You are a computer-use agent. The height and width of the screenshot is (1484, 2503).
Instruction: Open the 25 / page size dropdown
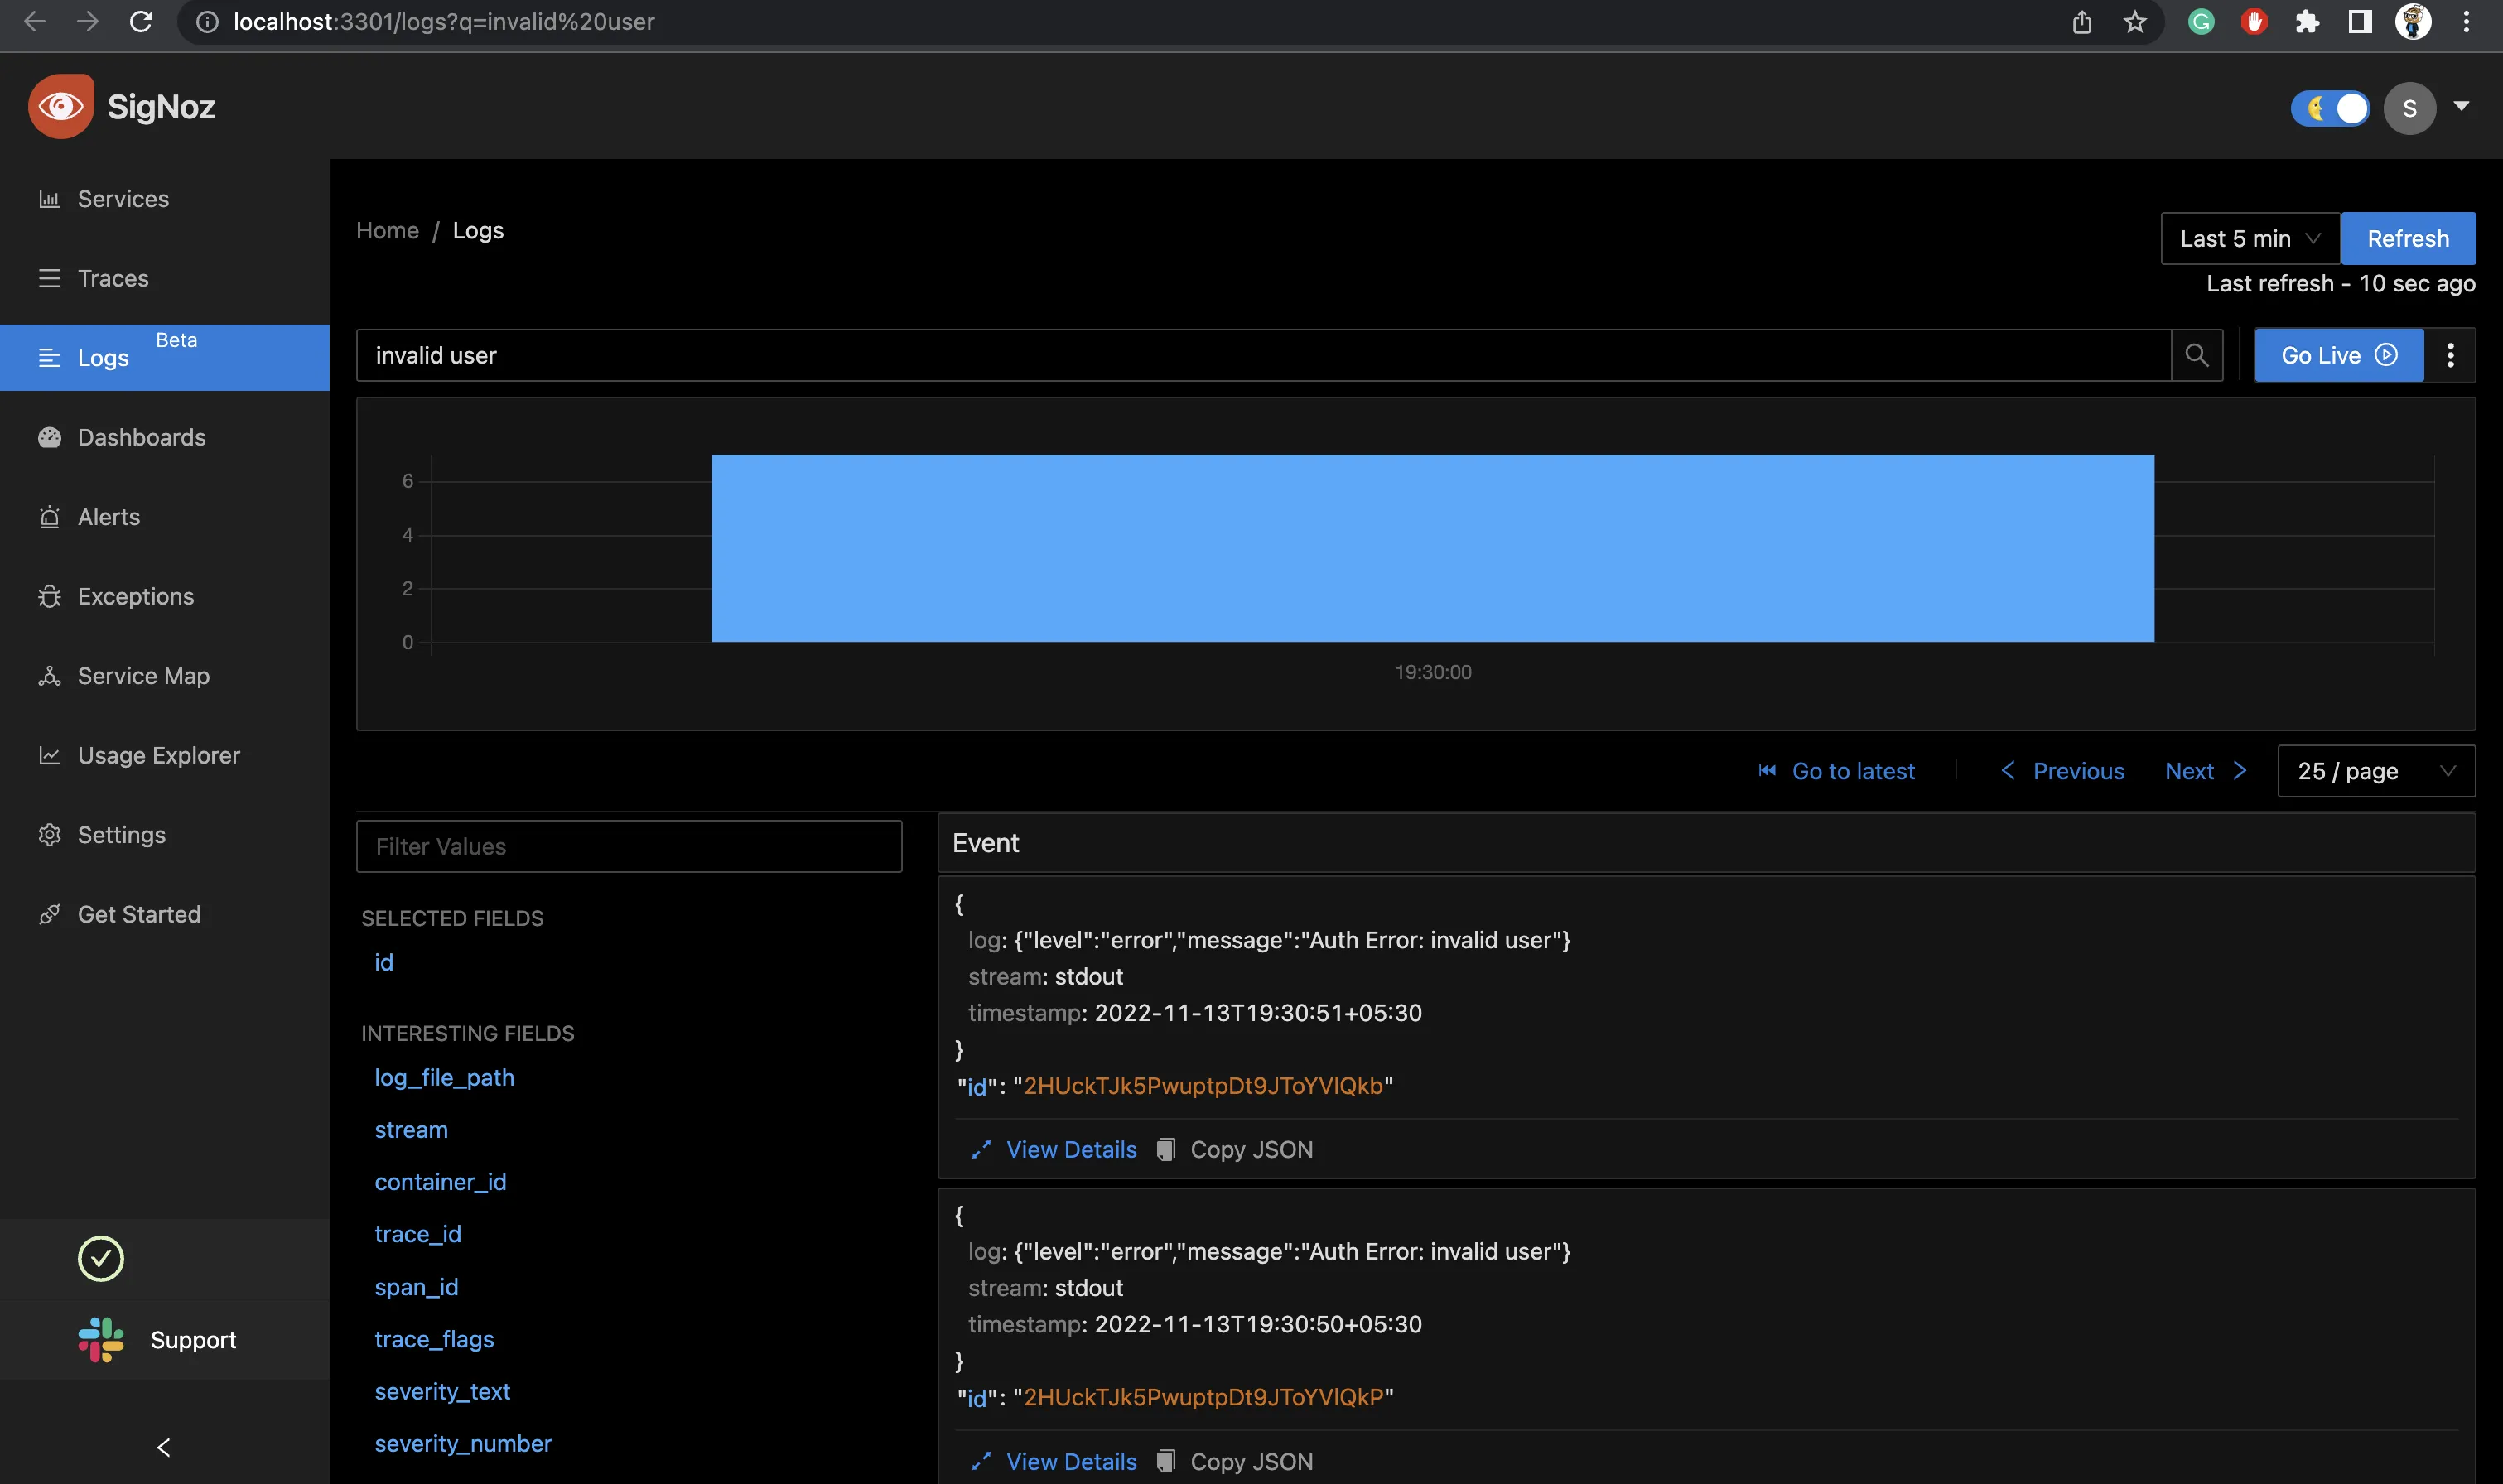(x=2375, y=771)
